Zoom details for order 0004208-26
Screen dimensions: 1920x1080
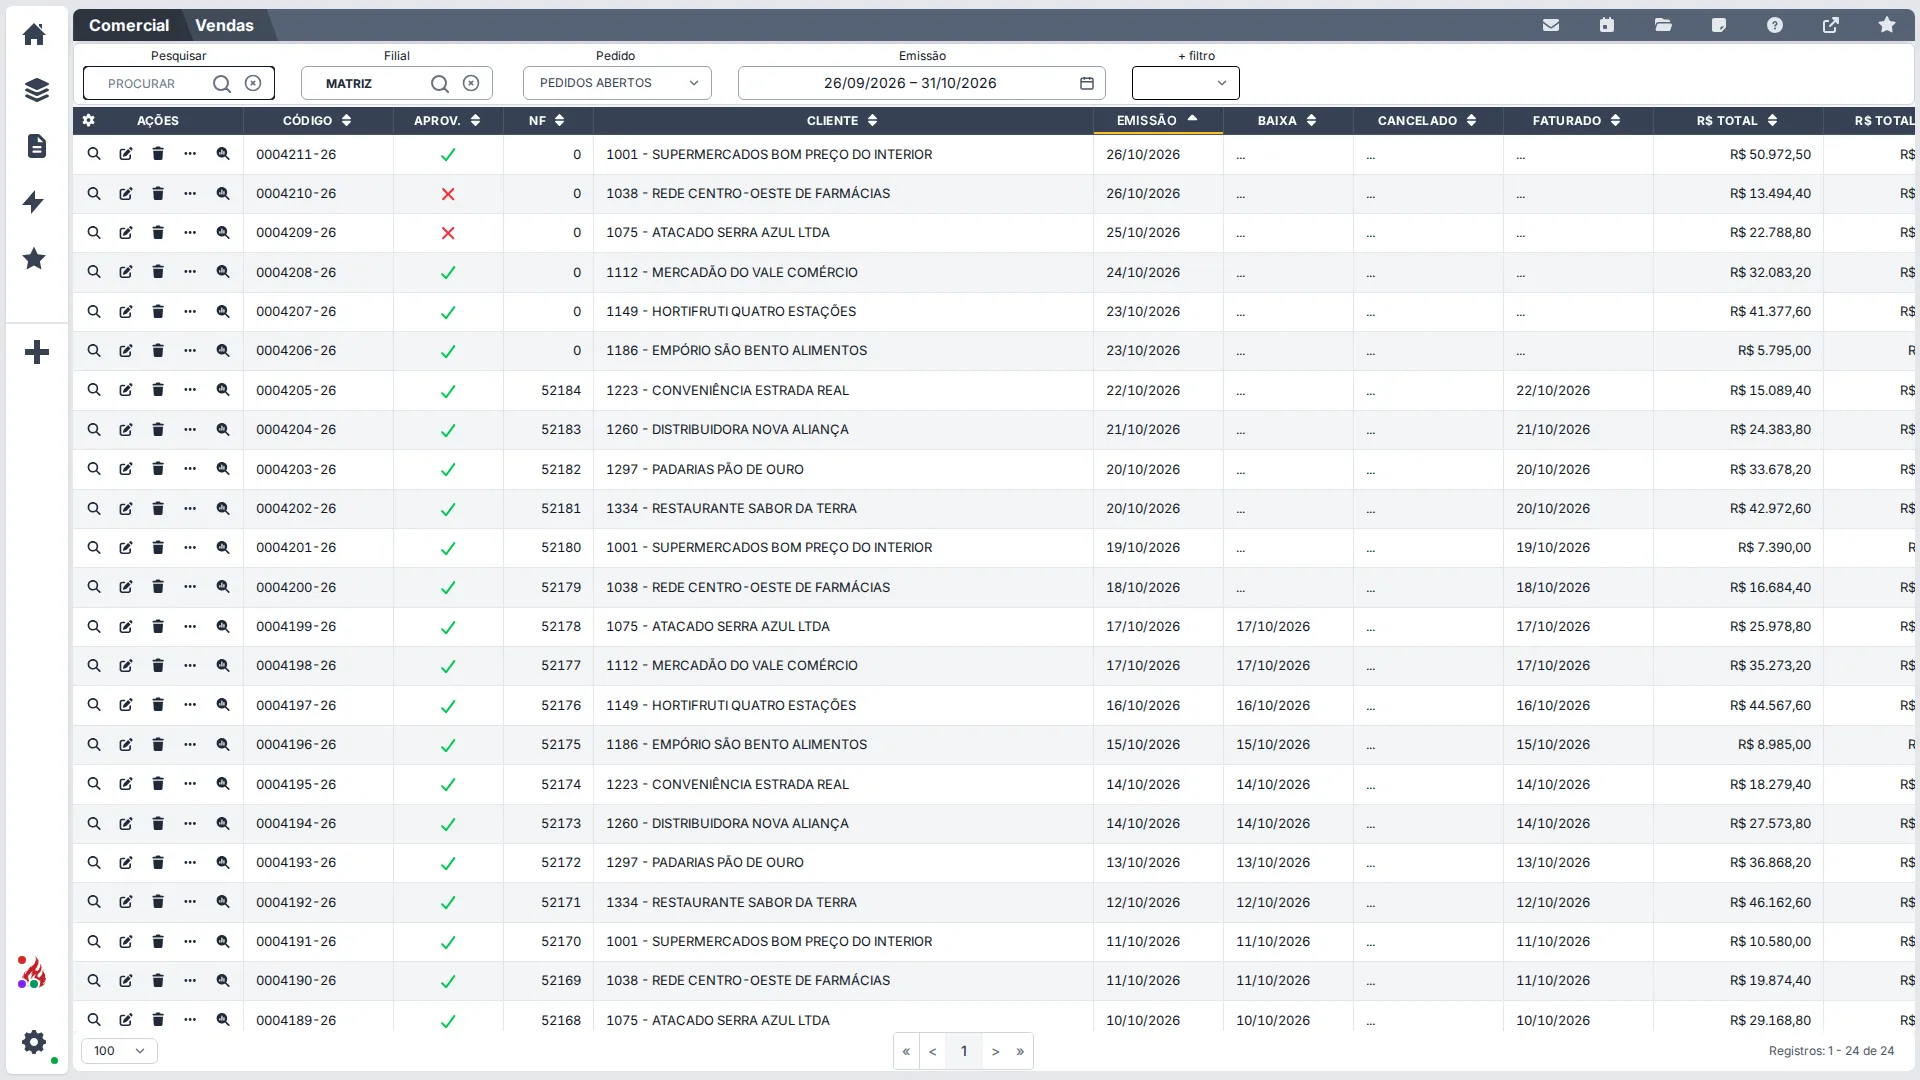point(223,272)
